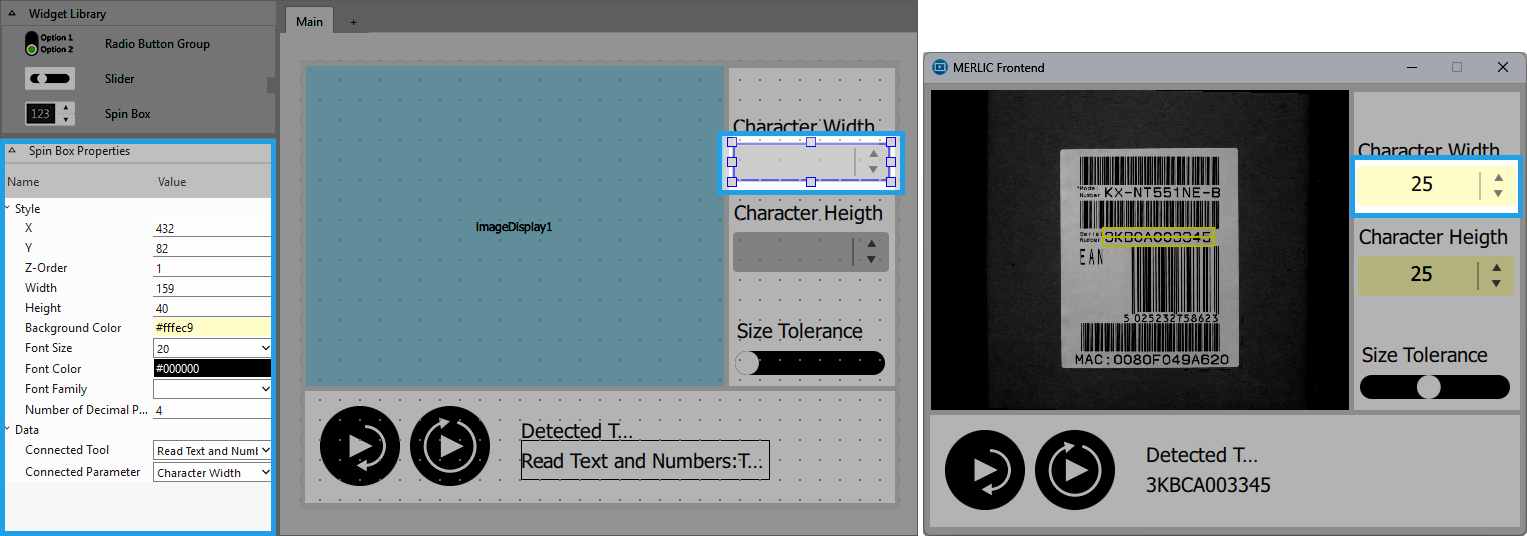
Task: Add a new tab with plus button
Action: (x=352, y=22)
